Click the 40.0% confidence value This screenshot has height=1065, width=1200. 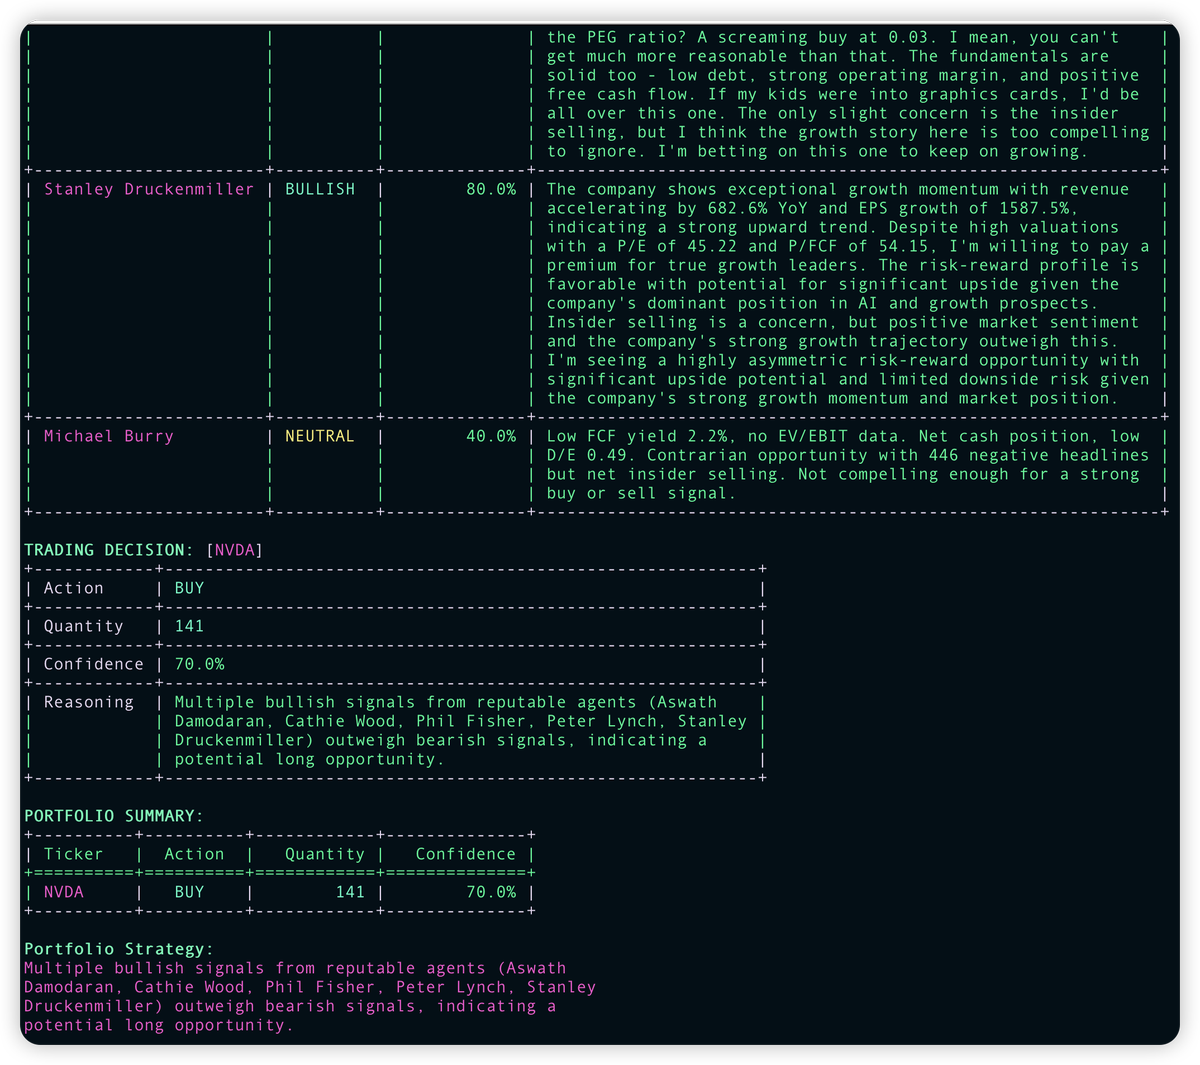tap(491, 436)
